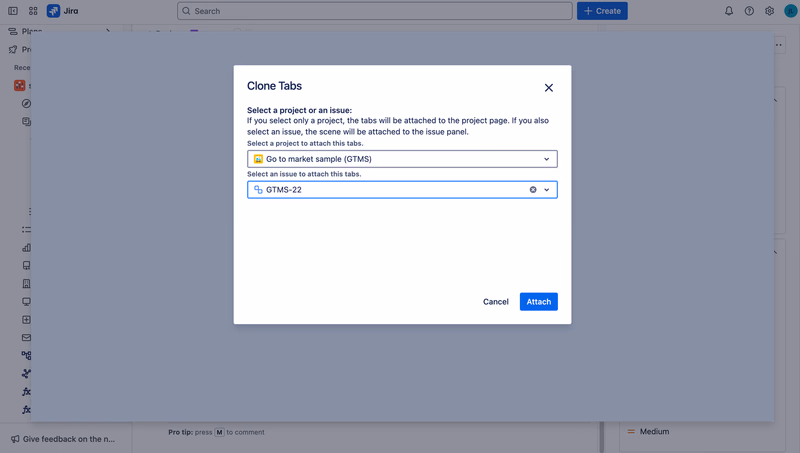
Task: Click the Go to market project icon
Action: click(x=258, y=159)
